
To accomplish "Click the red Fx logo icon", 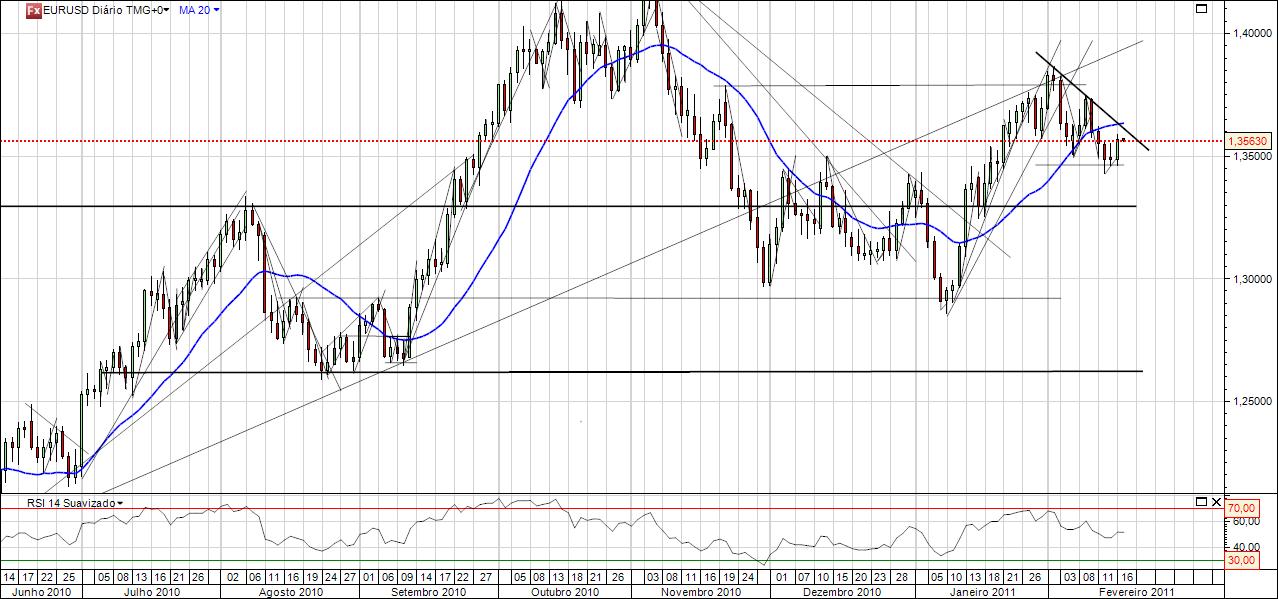I will pos(32,10).
